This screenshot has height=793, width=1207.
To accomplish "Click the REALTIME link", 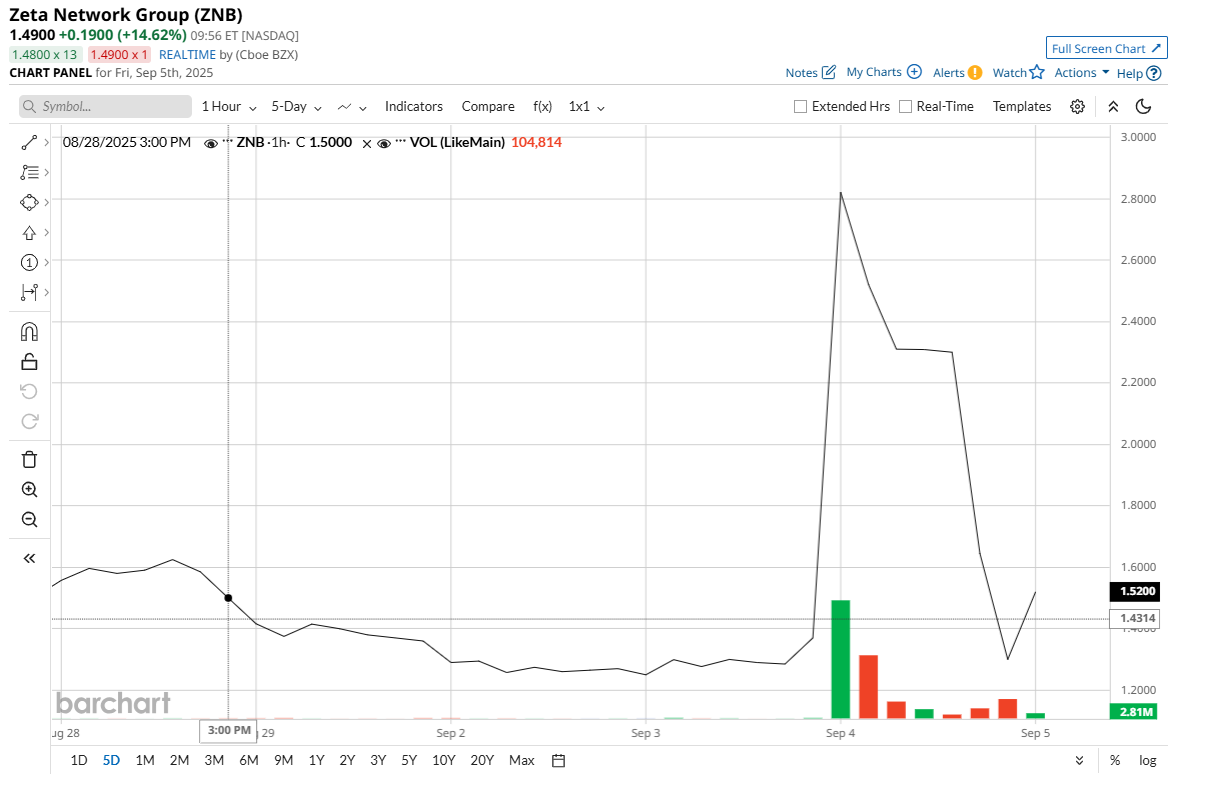I will click(187, 55).
